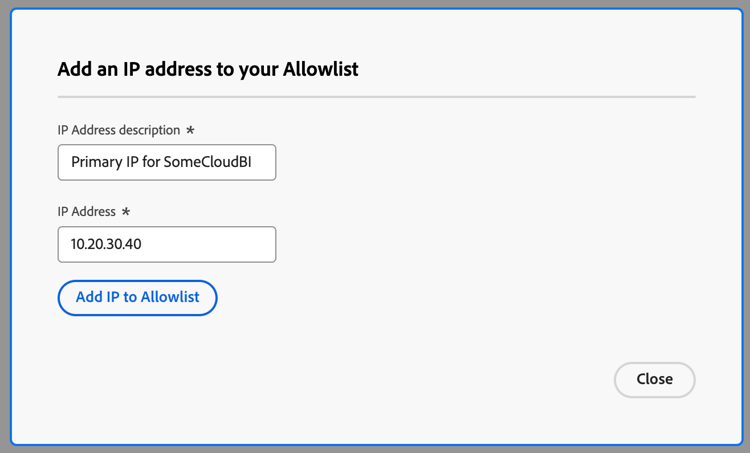The height and width of the screenshot is (453, 750).
Task: Click the 'Primary IP for SomeCloudBI' text
Action: point(161,162)
